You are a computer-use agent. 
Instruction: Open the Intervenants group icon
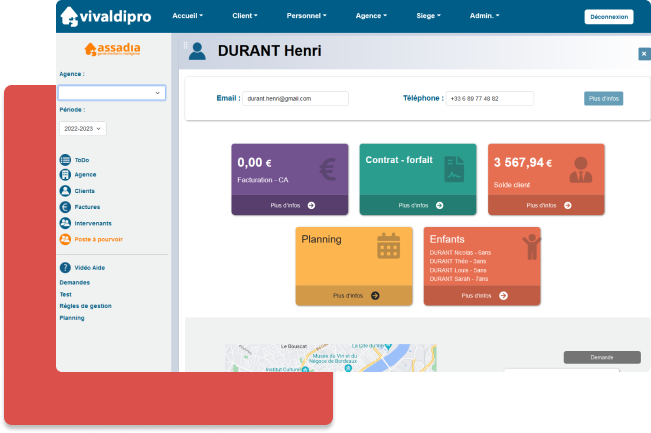65,223
